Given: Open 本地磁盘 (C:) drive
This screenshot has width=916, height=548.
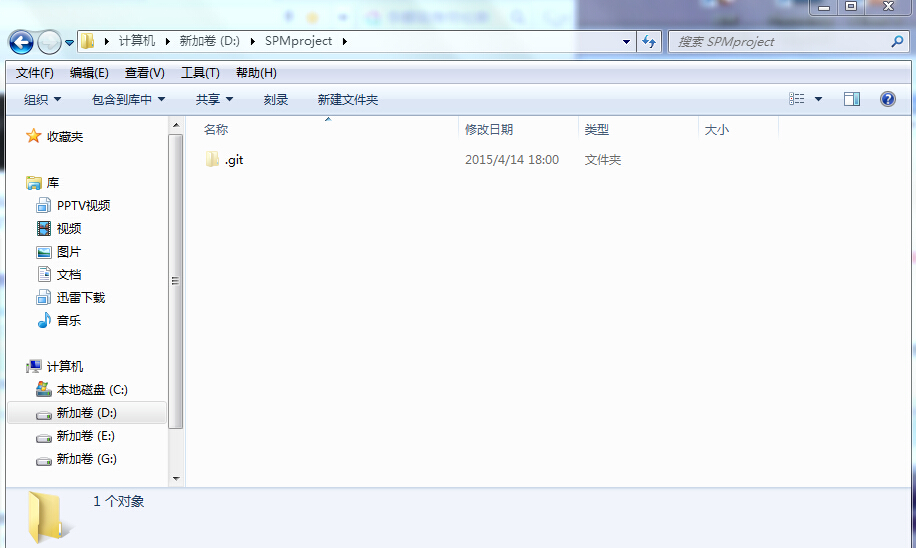Looking at the screenshot, I should [x=92, y=390].
